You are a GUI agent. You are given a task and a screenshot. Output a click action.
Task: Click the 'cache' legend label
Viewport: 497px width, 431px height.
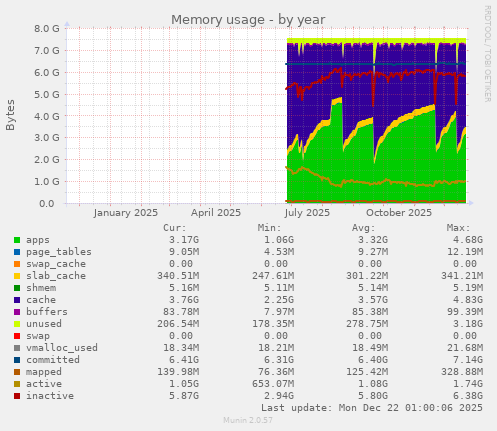41,300
